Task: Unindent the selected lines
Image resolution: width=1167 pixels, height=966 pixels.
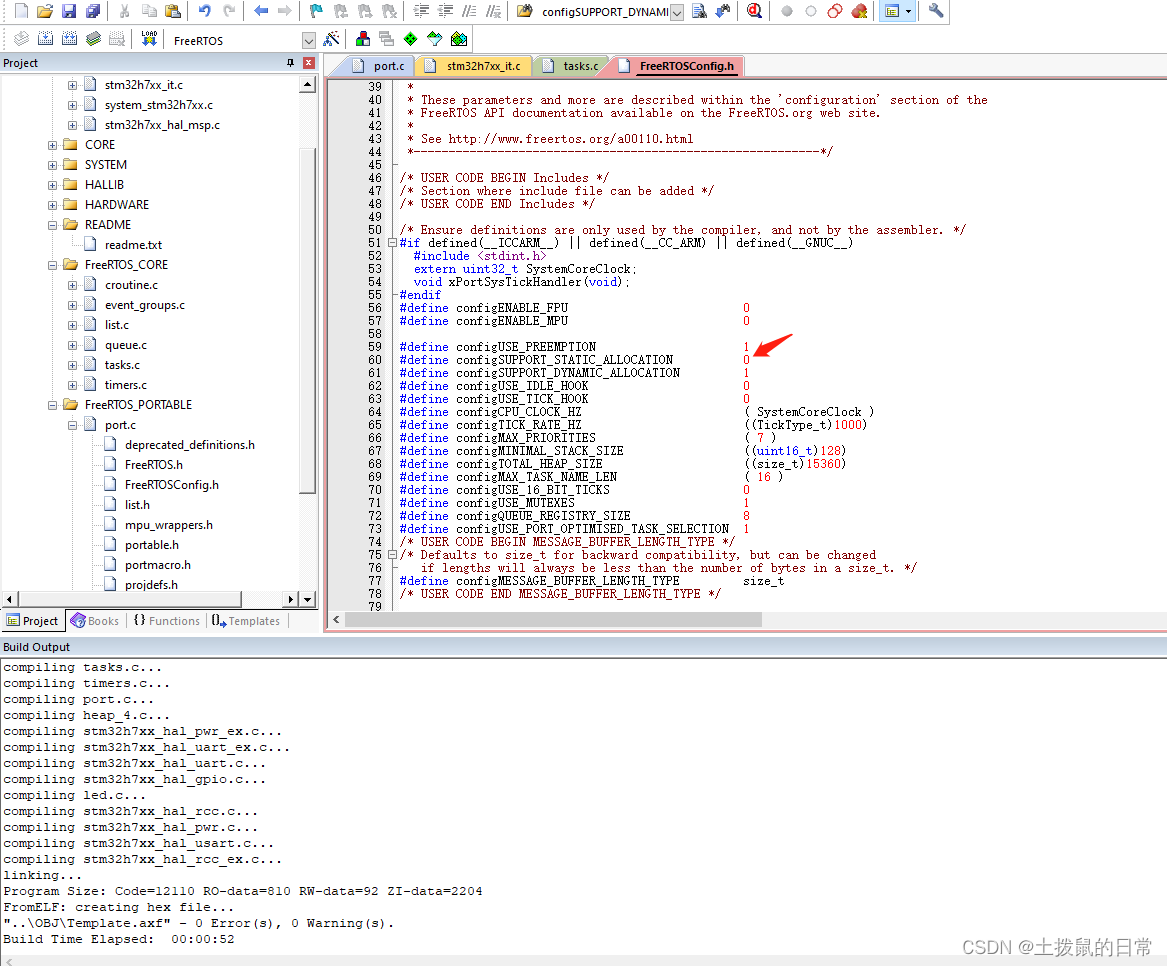Action: [x=445, y=11]
